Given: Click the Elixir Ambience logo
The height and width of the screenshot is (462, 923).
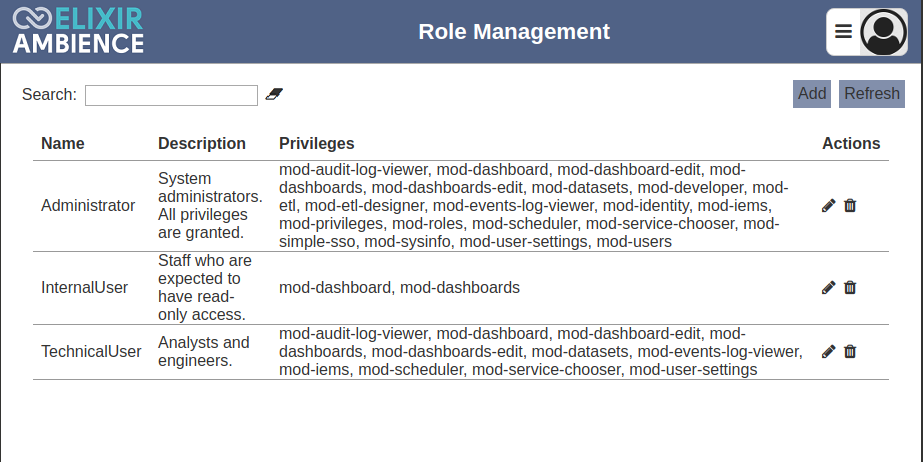Looking at the screenshot, I should 78,31.
